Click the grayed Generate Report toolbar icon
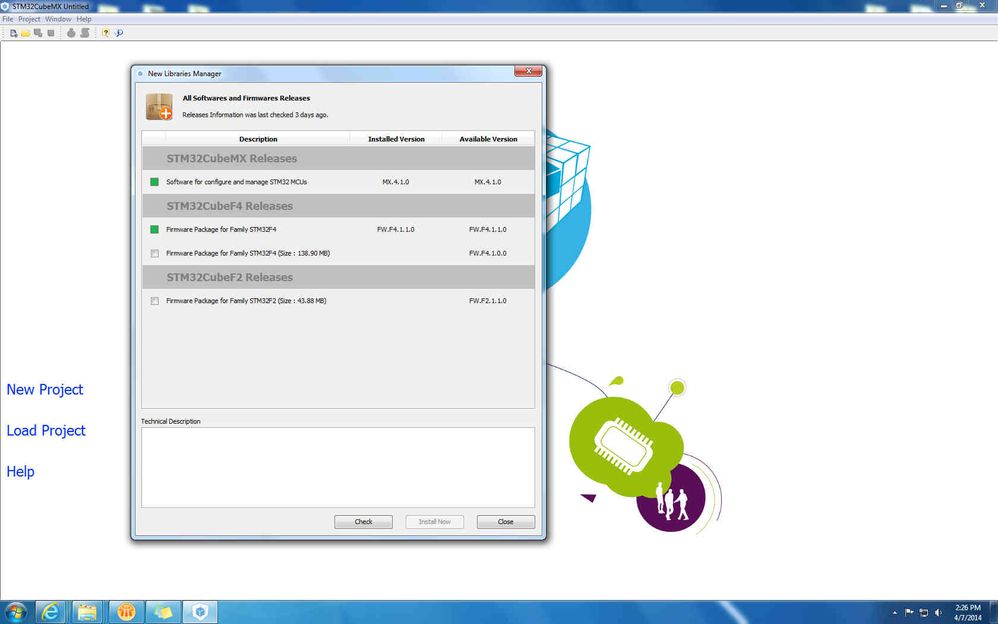This screenshot has width=998, height=624. pos(71,33)
